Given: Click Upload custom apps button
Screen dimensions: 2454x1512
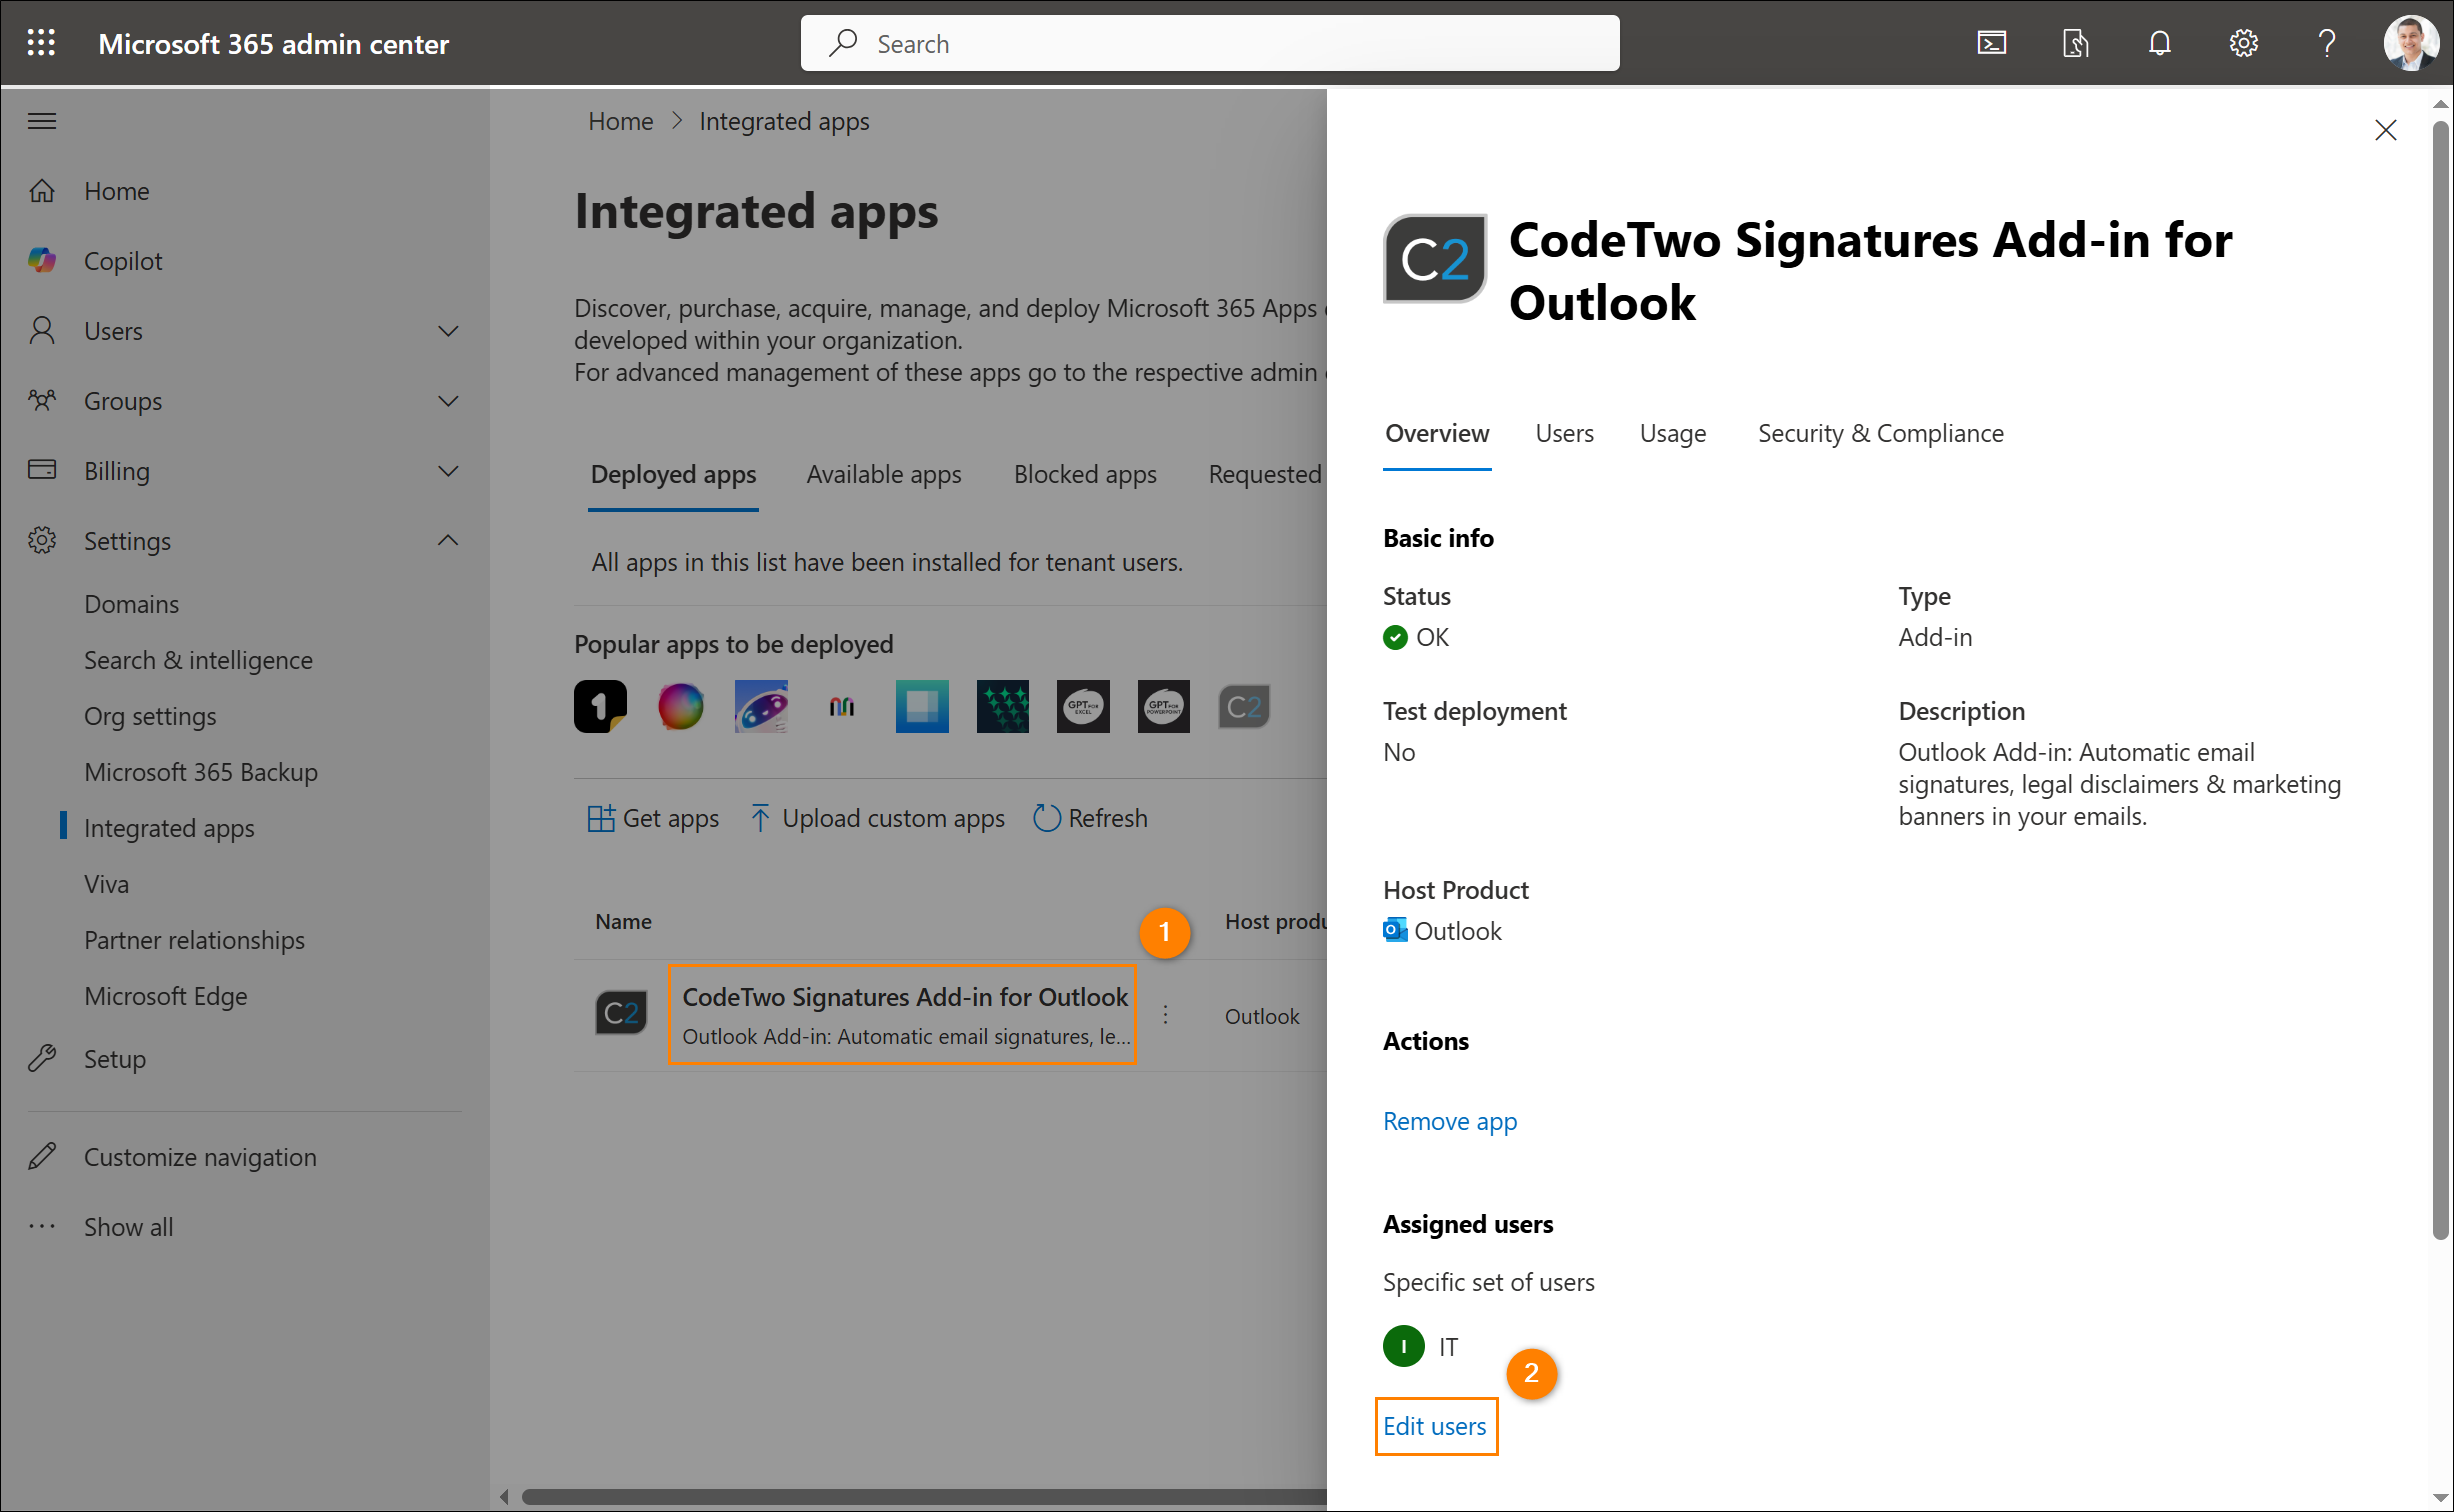Looking at the screenshot, I should pos(878,818).
